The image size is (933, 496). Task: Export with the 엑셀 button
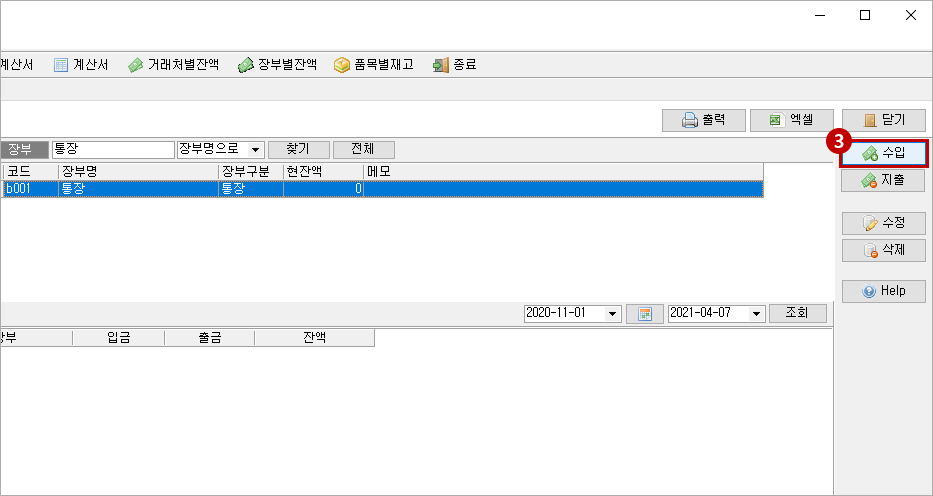[792, 120]
